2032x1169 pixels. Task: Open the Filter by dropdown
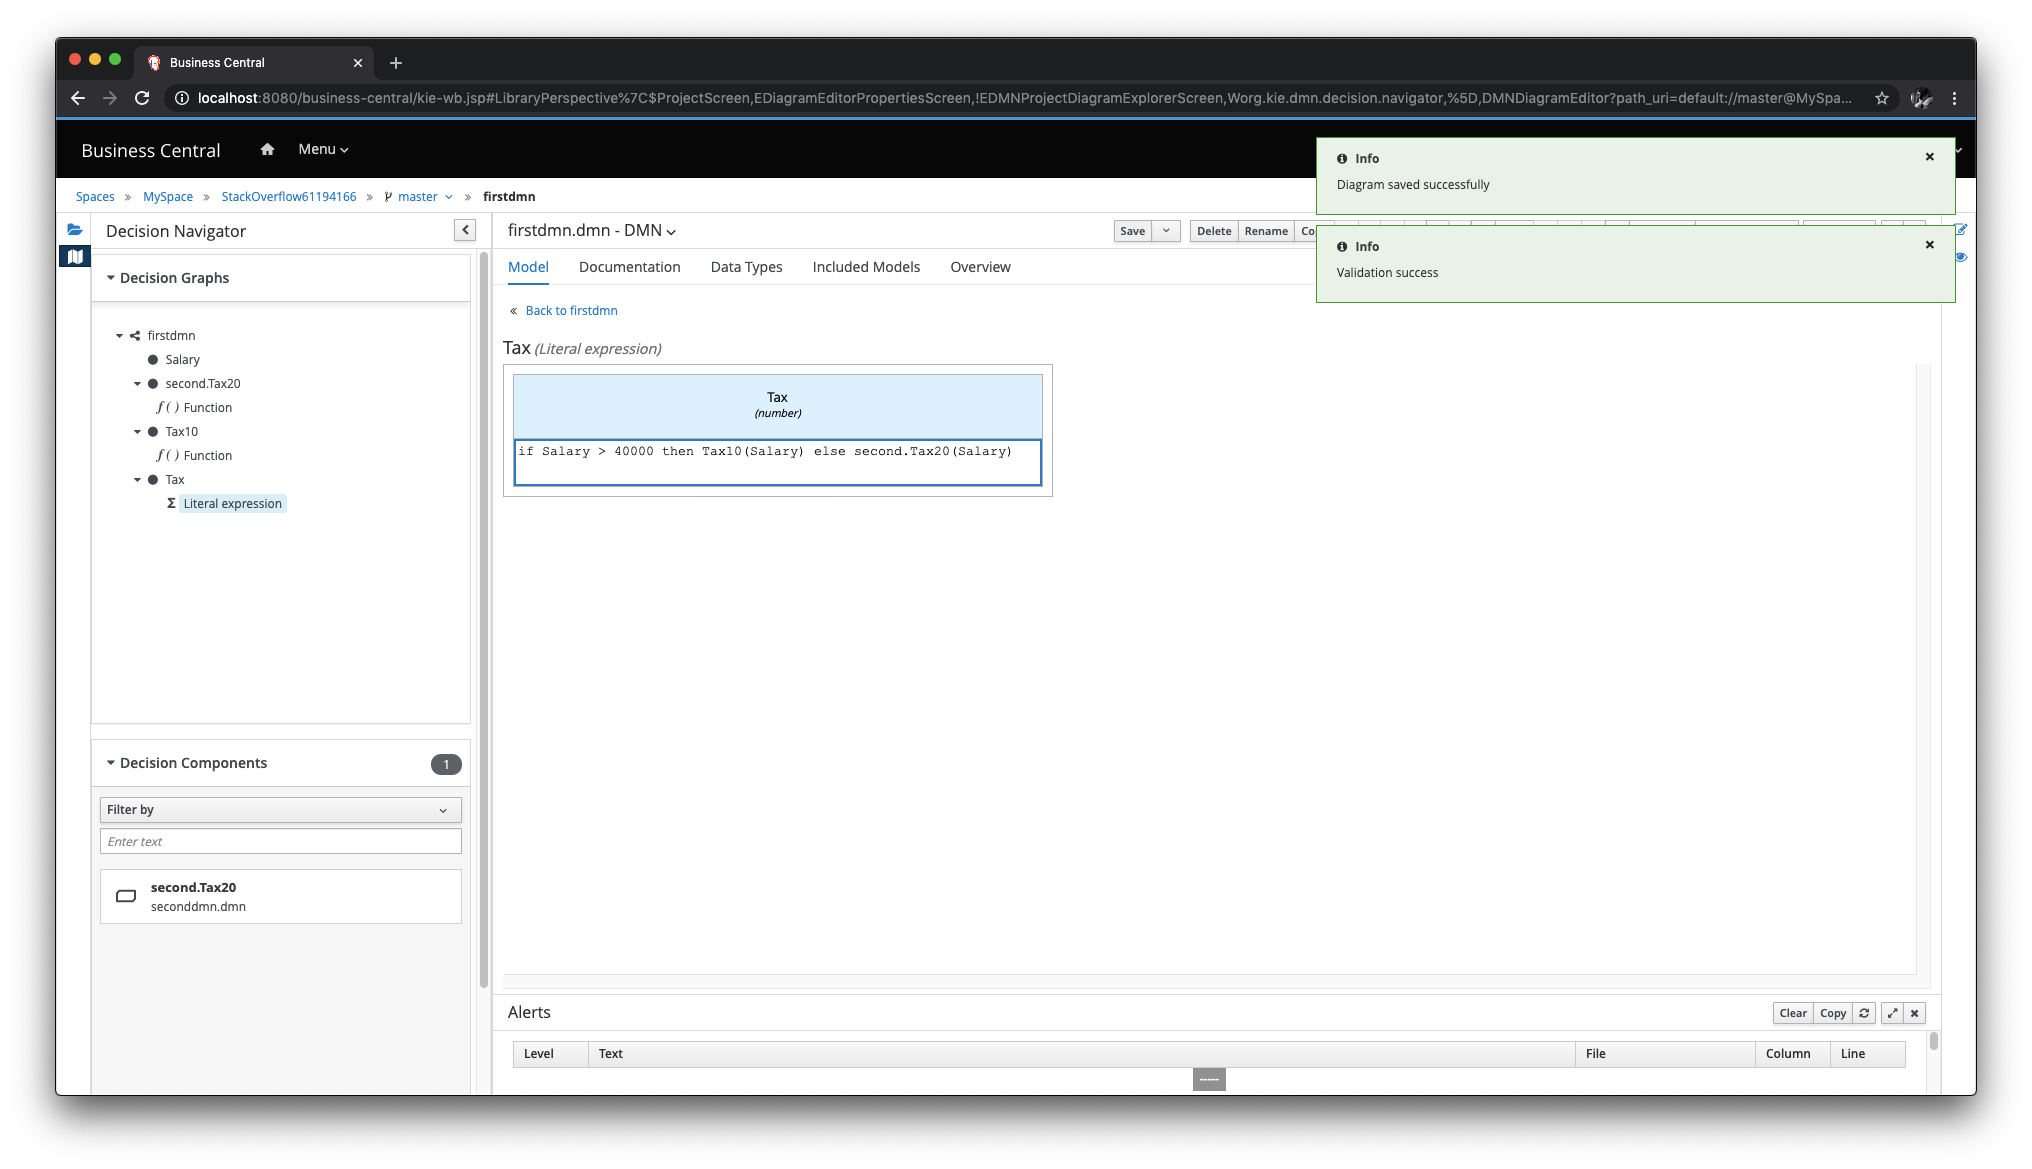tap(281, 810)
